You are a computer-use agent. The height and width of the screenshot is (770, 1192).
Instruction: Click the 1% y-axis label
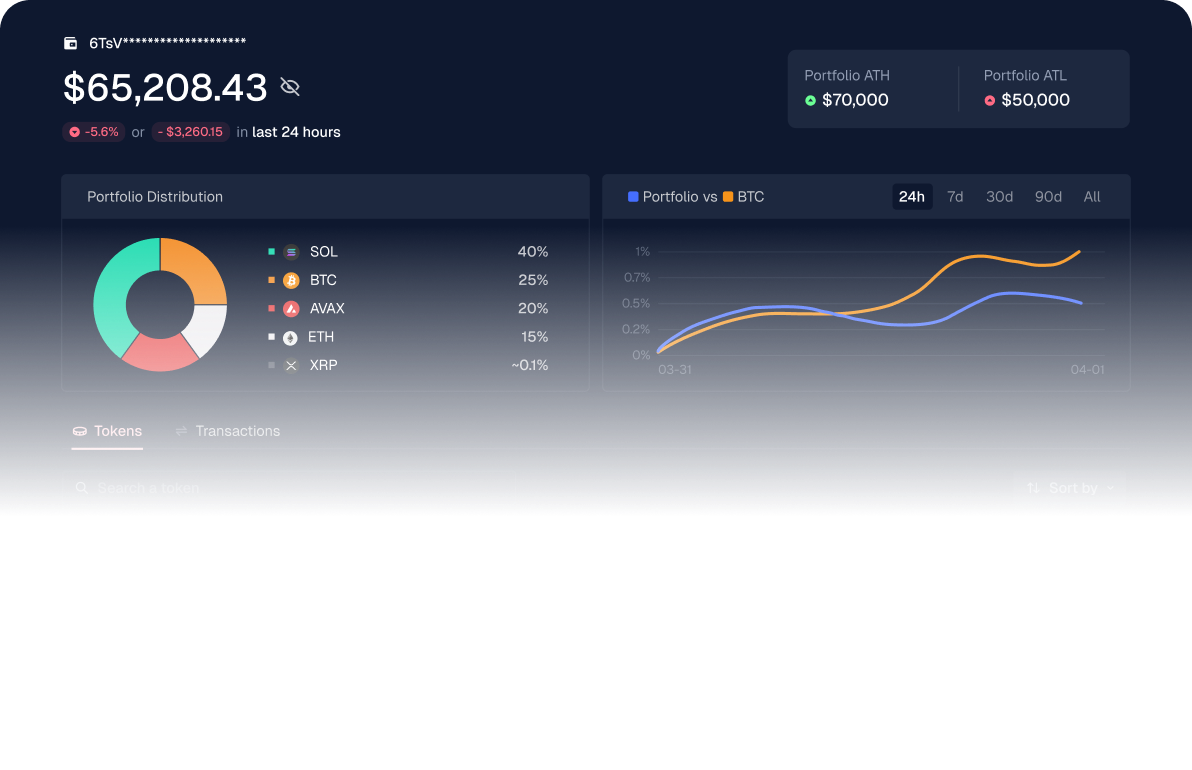[x=642, y=252]
